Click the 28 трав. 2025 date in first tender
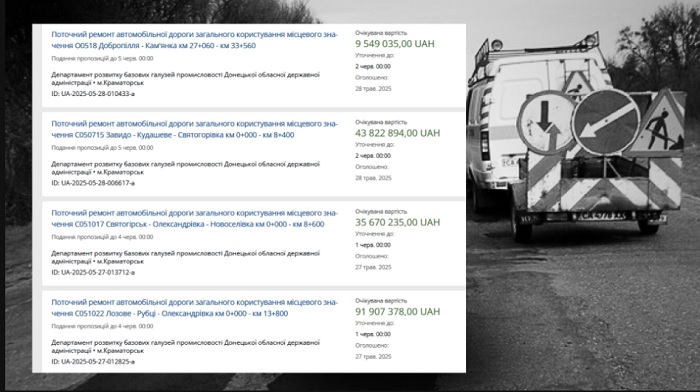 (373, 88)
